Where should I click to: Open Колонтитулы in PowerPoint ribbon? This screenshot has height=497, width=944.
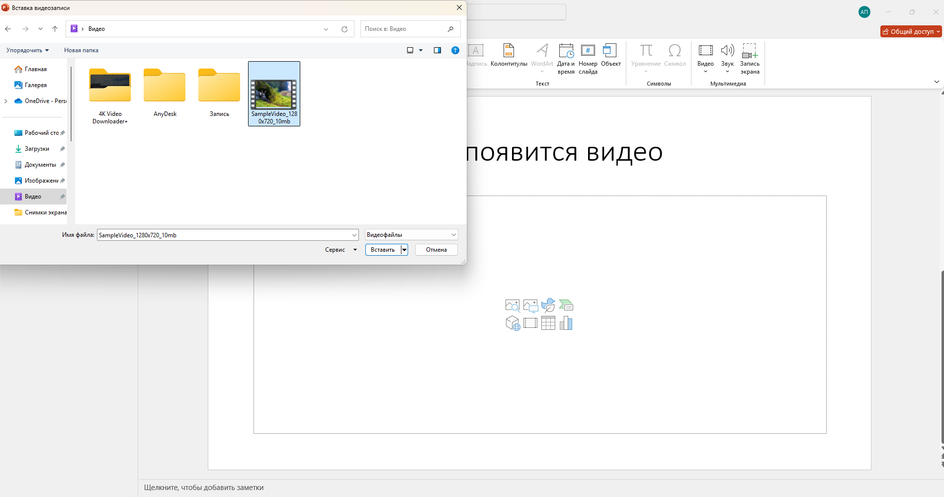click(x=509, y=55)
